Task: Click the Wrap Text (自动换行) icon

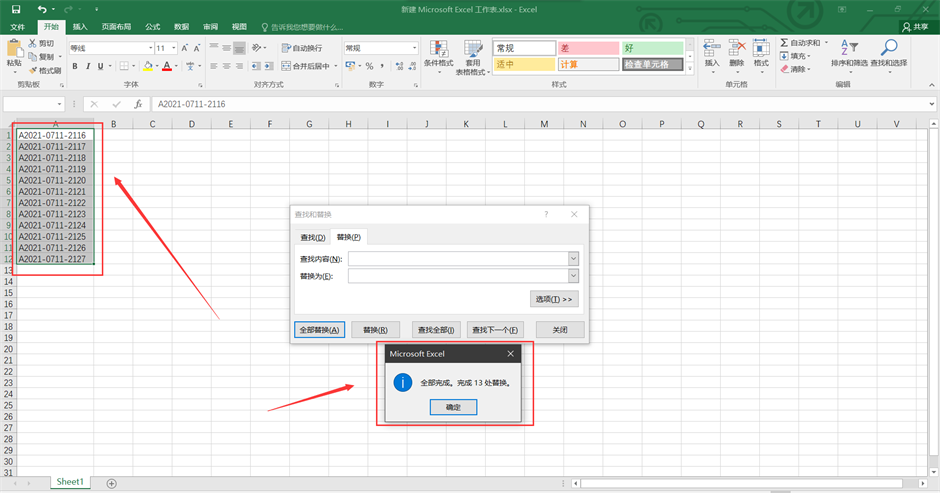Action: coord(301,48)
